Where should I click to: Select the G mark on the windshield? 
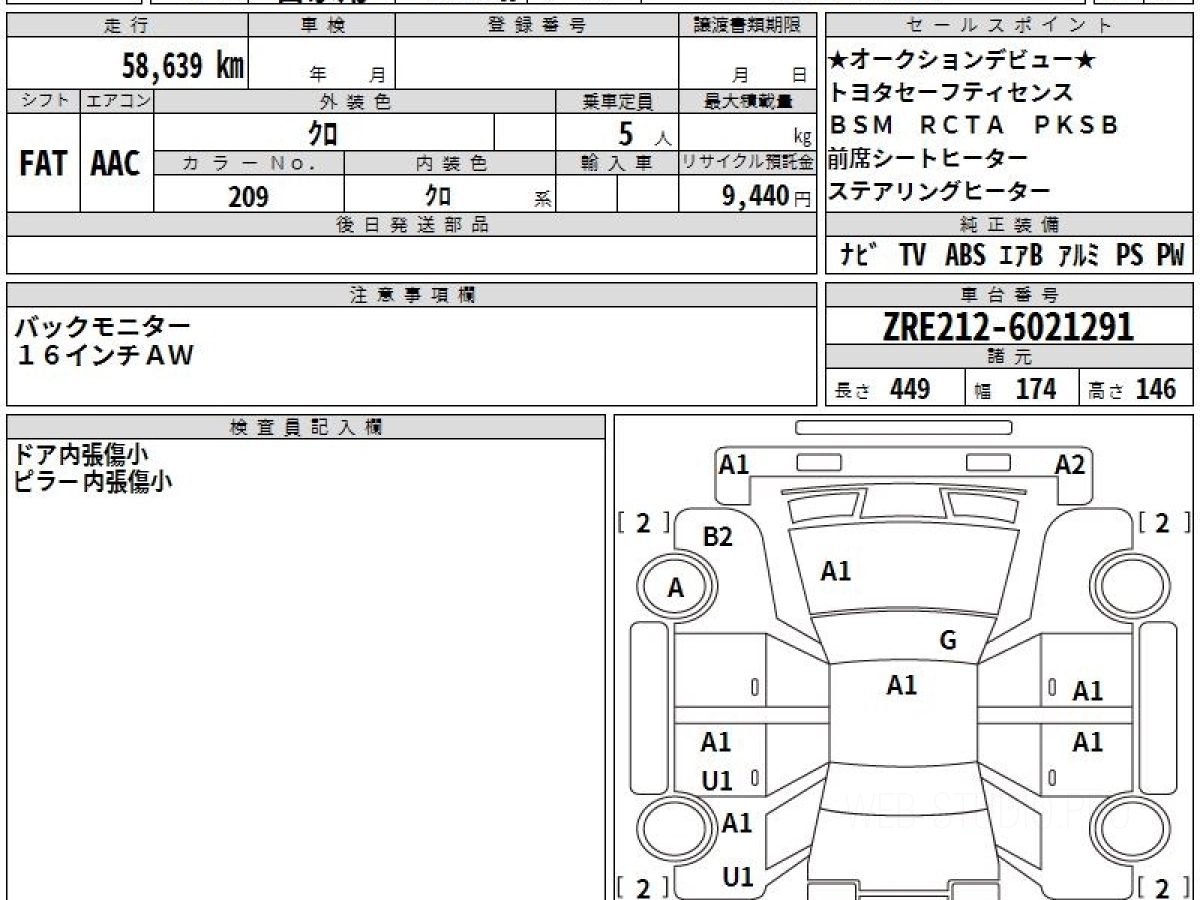point(948,641)
